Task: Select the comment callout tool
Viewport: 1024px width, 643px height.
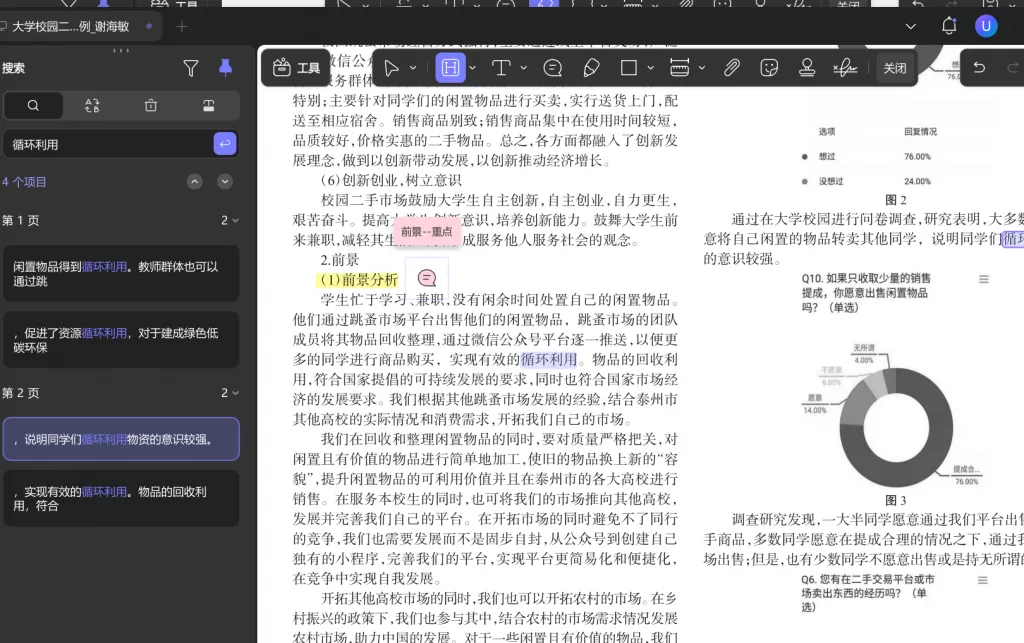Action: click(551, 68)
